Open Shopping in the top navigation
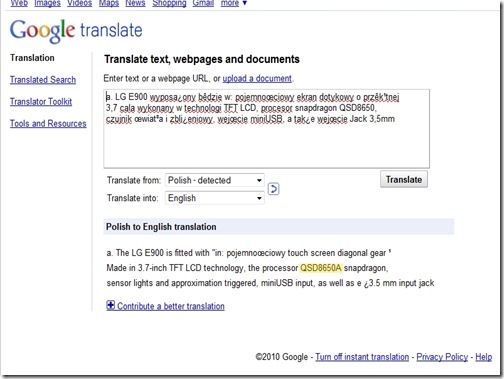 (169, 3)
